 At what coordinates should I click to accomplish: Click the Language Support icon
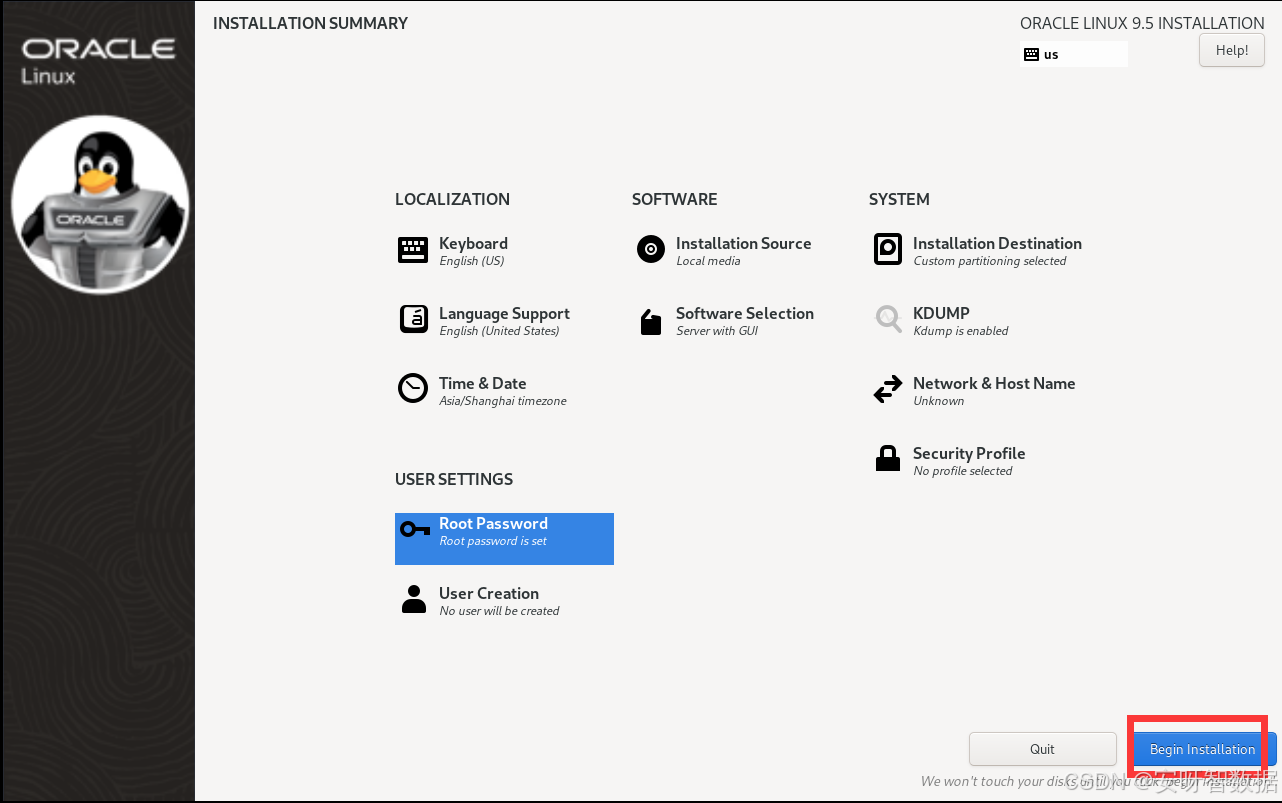[x=413, y=319]
